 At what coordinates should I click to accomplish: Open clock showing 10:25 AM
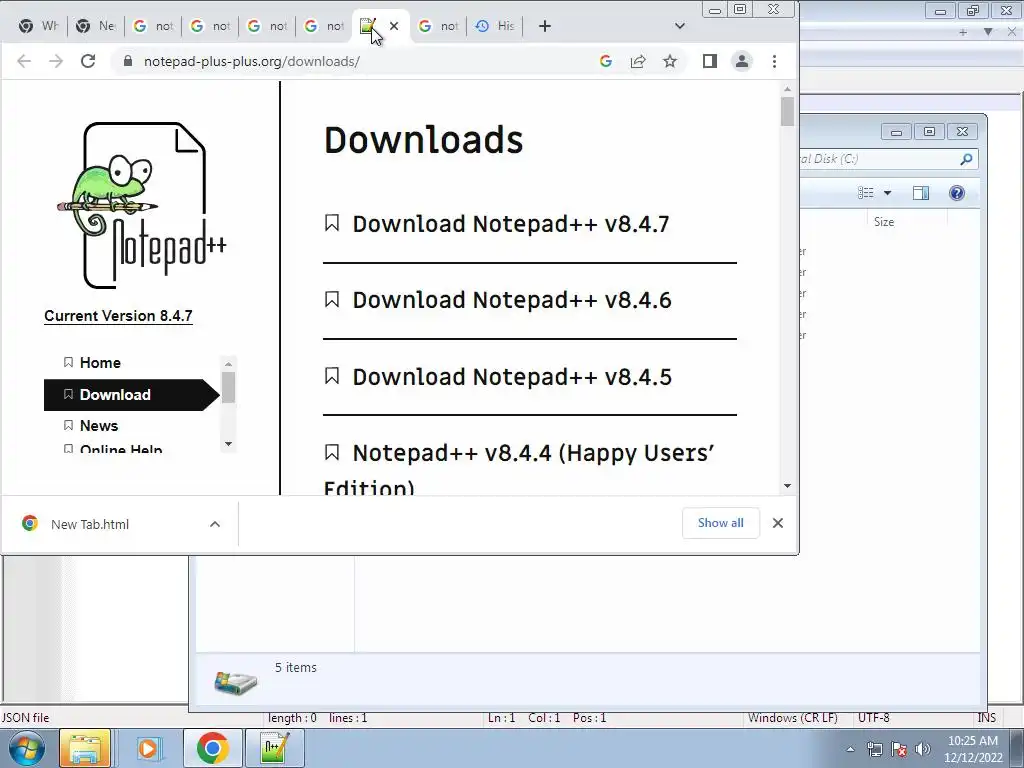pos(973,749)
